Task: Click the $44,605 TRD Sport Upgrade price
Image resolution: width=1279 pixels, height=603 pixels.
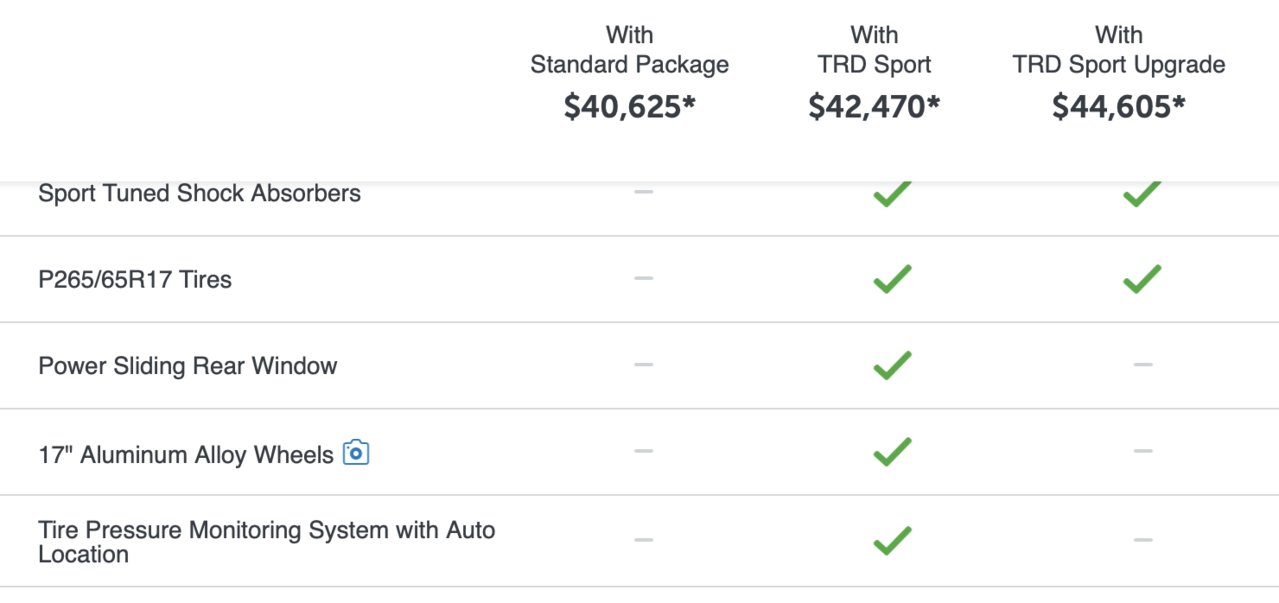Action: [x=1118, y=107]
